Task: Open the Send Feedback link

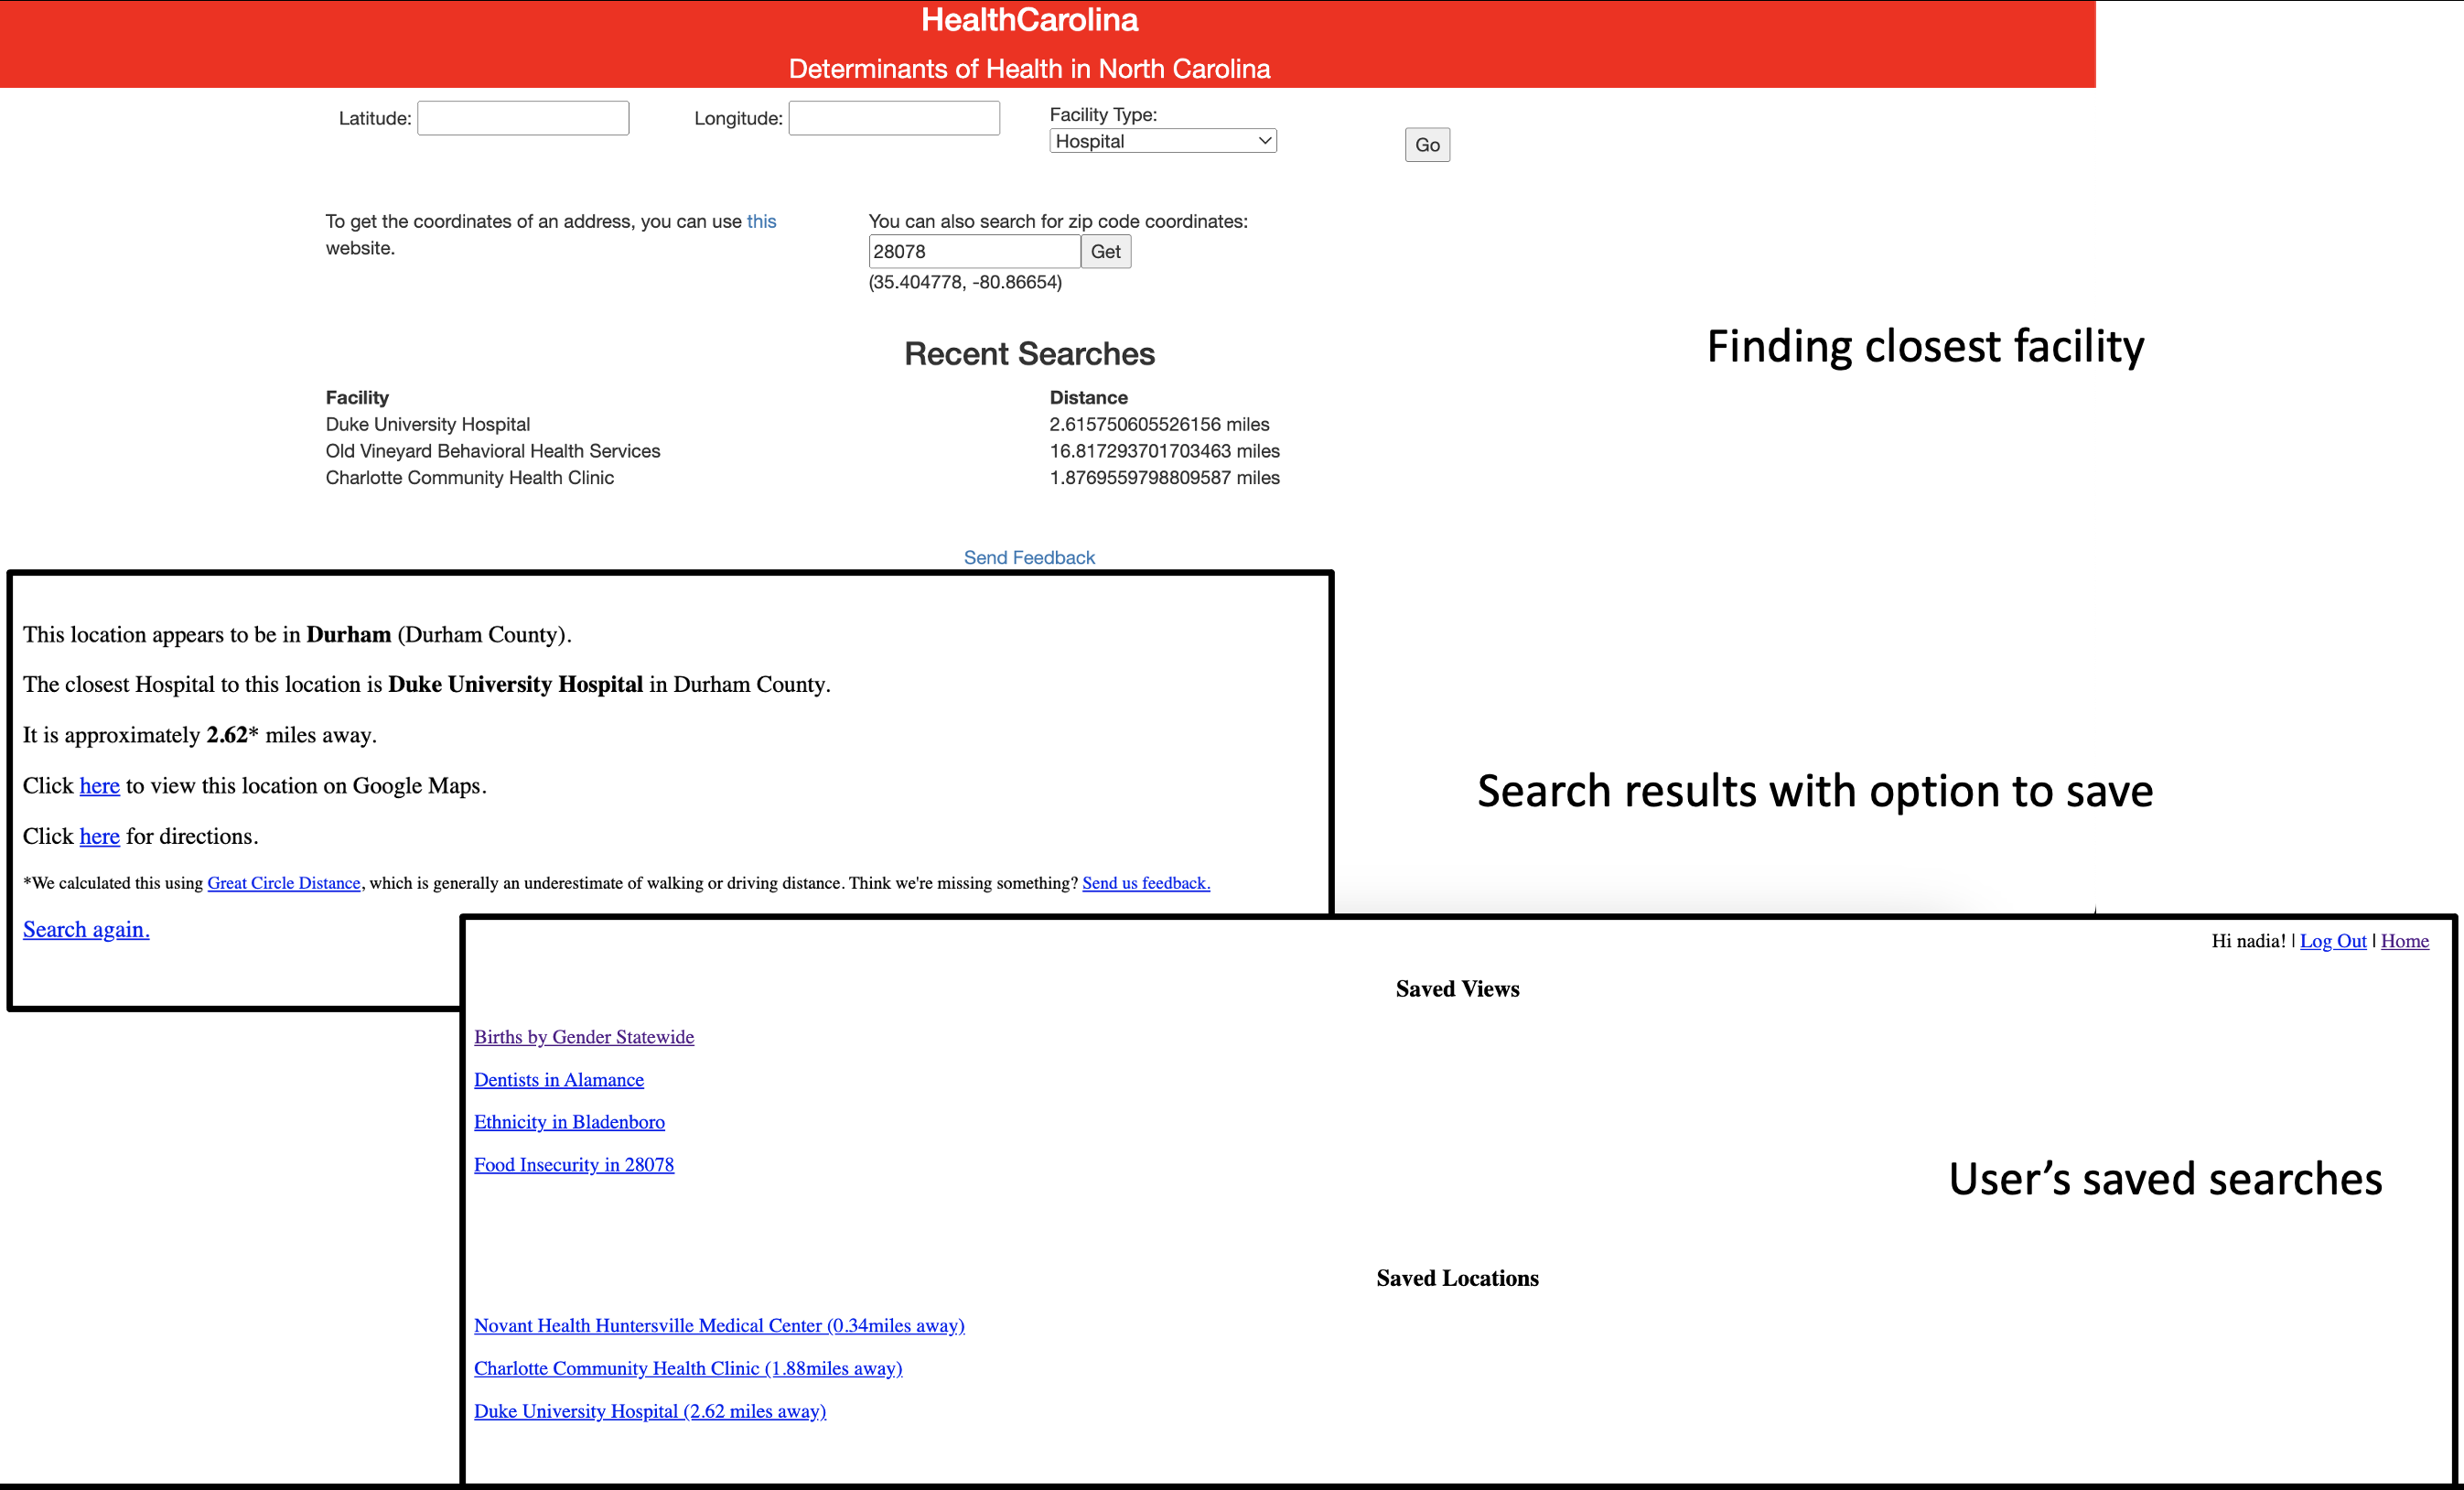Action: [1028, 557]
